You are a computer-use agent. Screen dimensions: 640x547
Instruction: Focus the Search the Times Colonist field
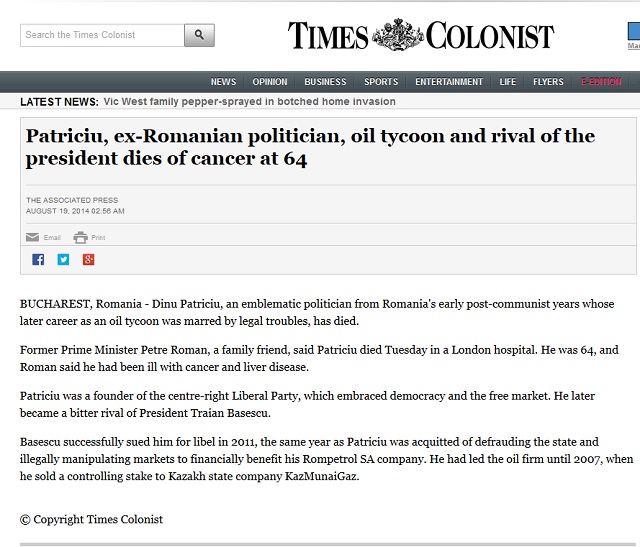[102, 35]
